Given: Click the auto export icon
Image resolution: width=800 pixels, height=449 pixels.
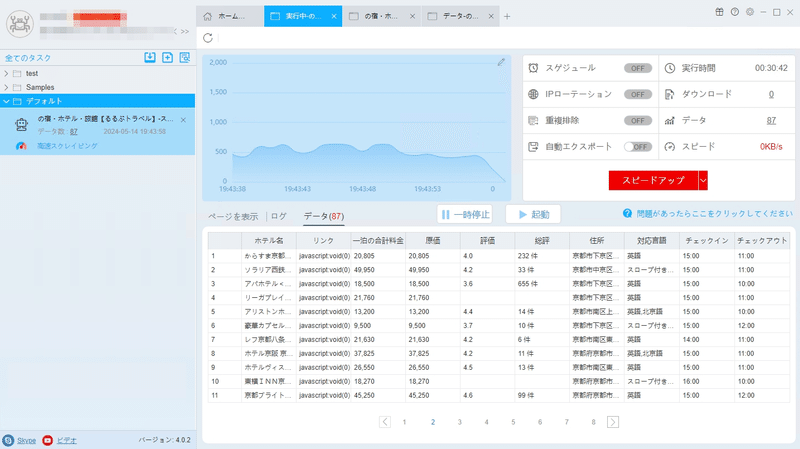Looking at the screenshot, I should coord(533,147).
